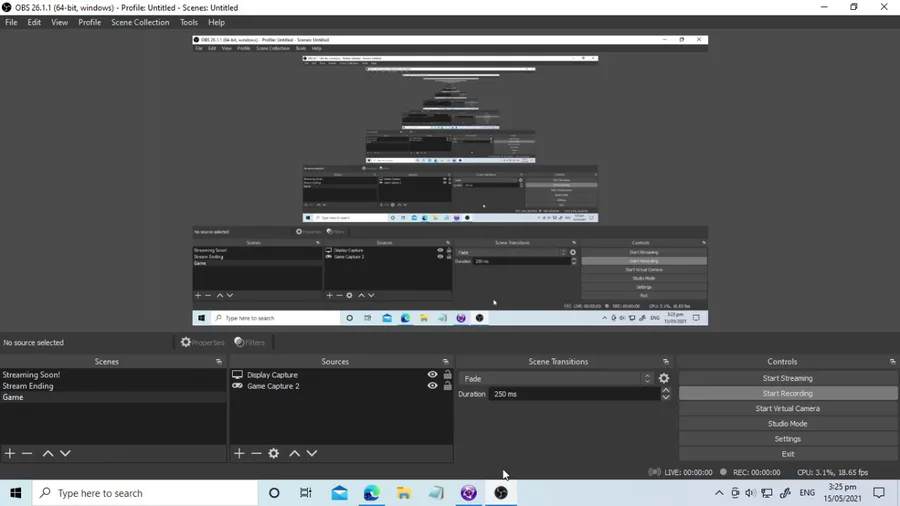
Task: Open Settings from Controls panel
Action: [788, 439]
